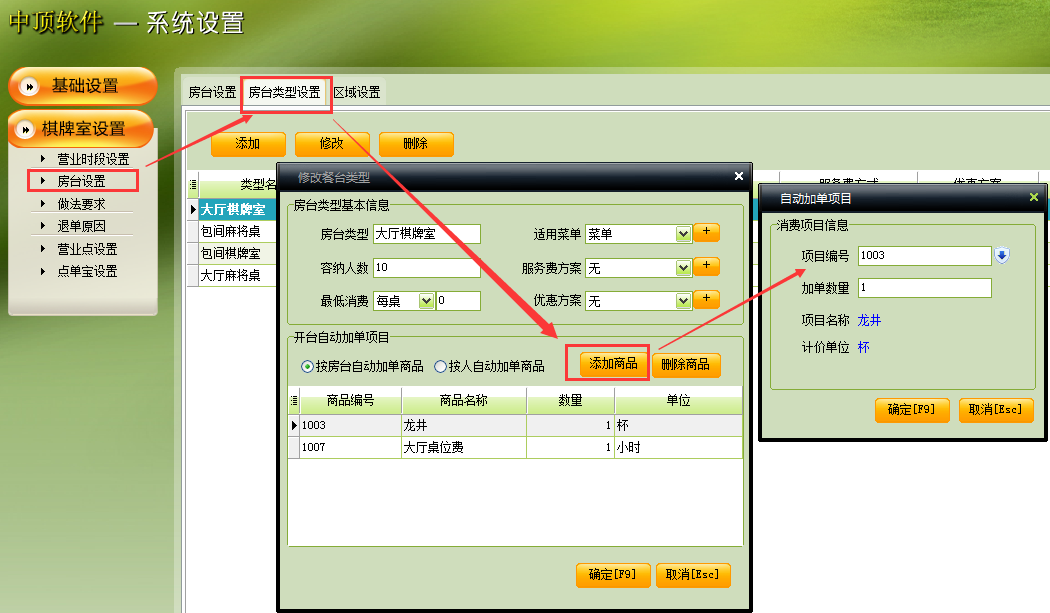Click the type list corner menu icon
The height and width of the screenshot is (613, 1050).
pos(193,184)
